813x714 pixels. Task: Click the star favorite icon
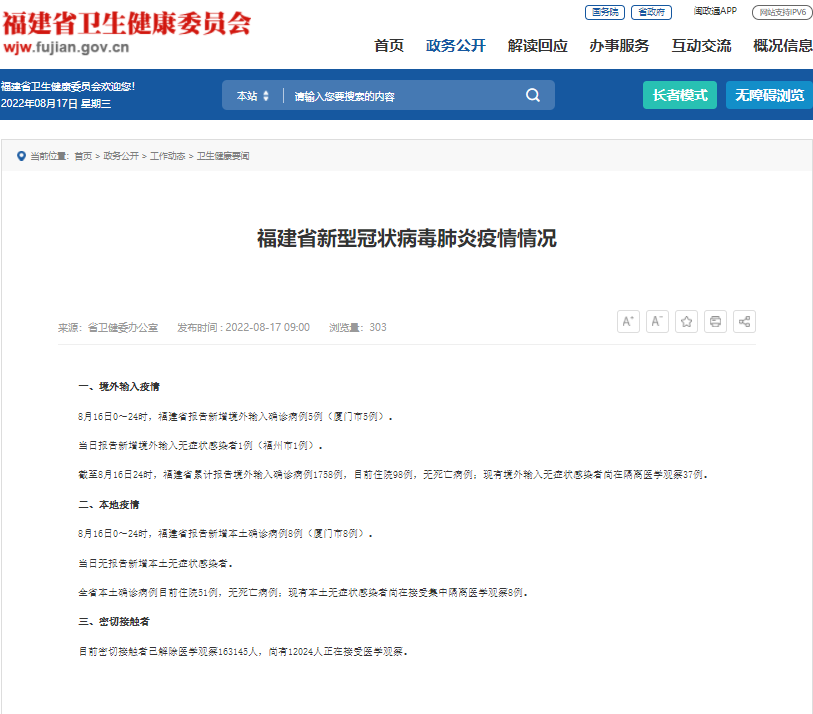686,321
